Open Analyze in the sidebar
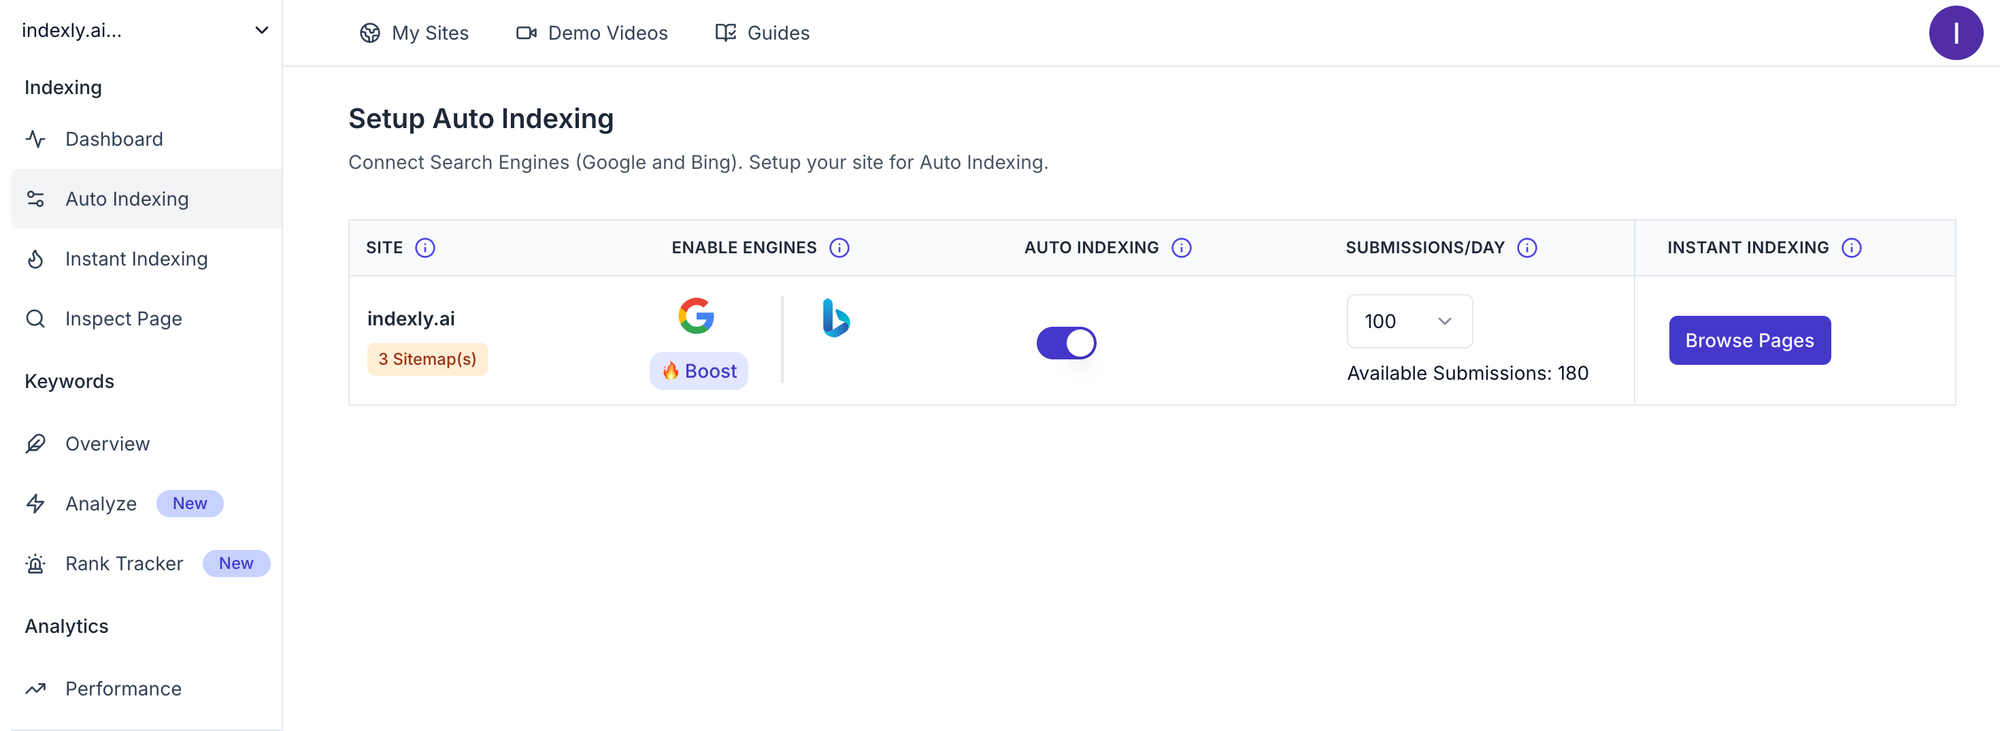Image resolution: width=2000 pixels, height=731 pixels. coord(146,504)
